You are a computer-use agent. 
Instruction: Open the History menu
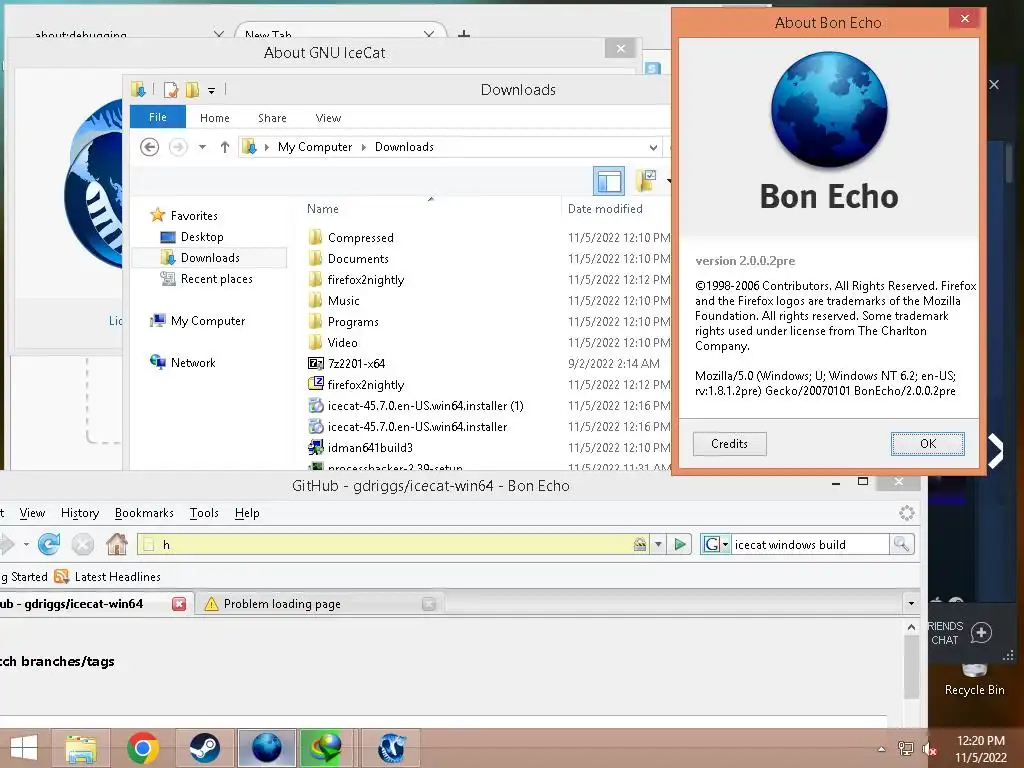click(80, 513)
